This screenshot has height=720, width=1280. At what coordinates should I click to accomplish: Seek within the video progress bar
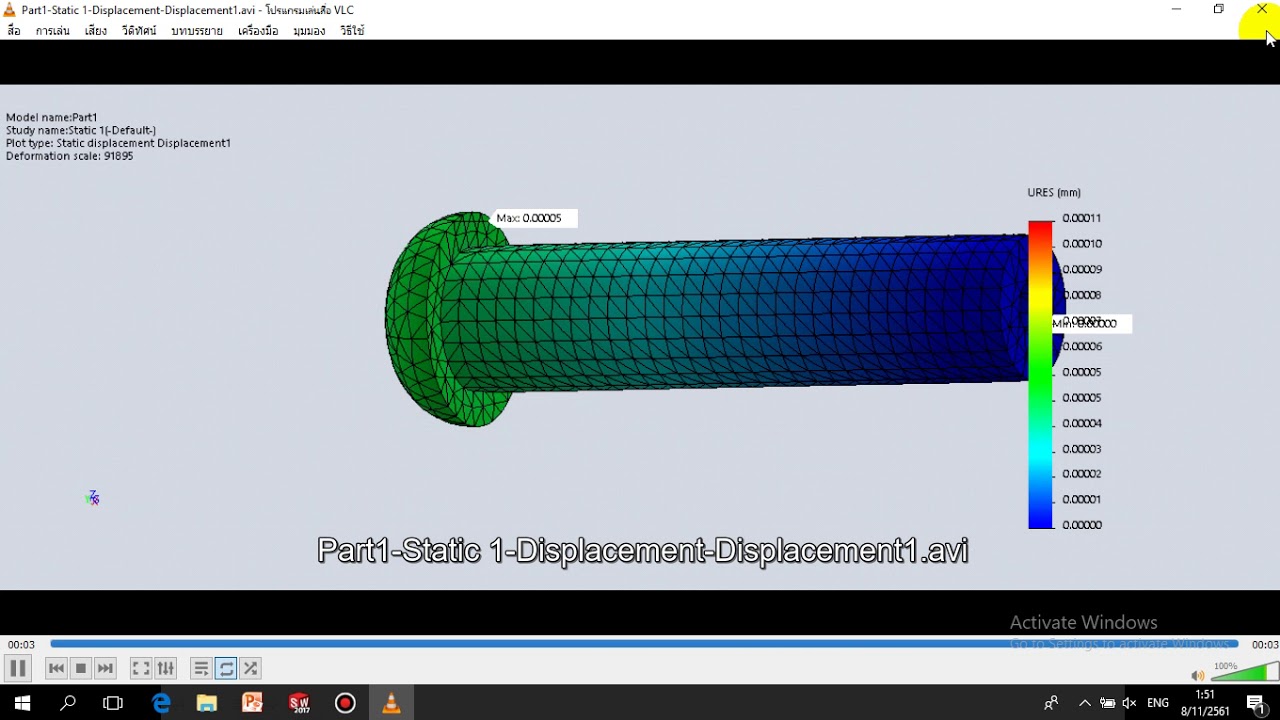(x=644, y=644)
